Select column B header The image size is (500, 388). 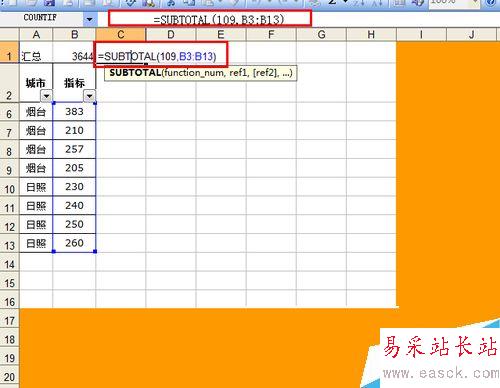pos(74,35)
